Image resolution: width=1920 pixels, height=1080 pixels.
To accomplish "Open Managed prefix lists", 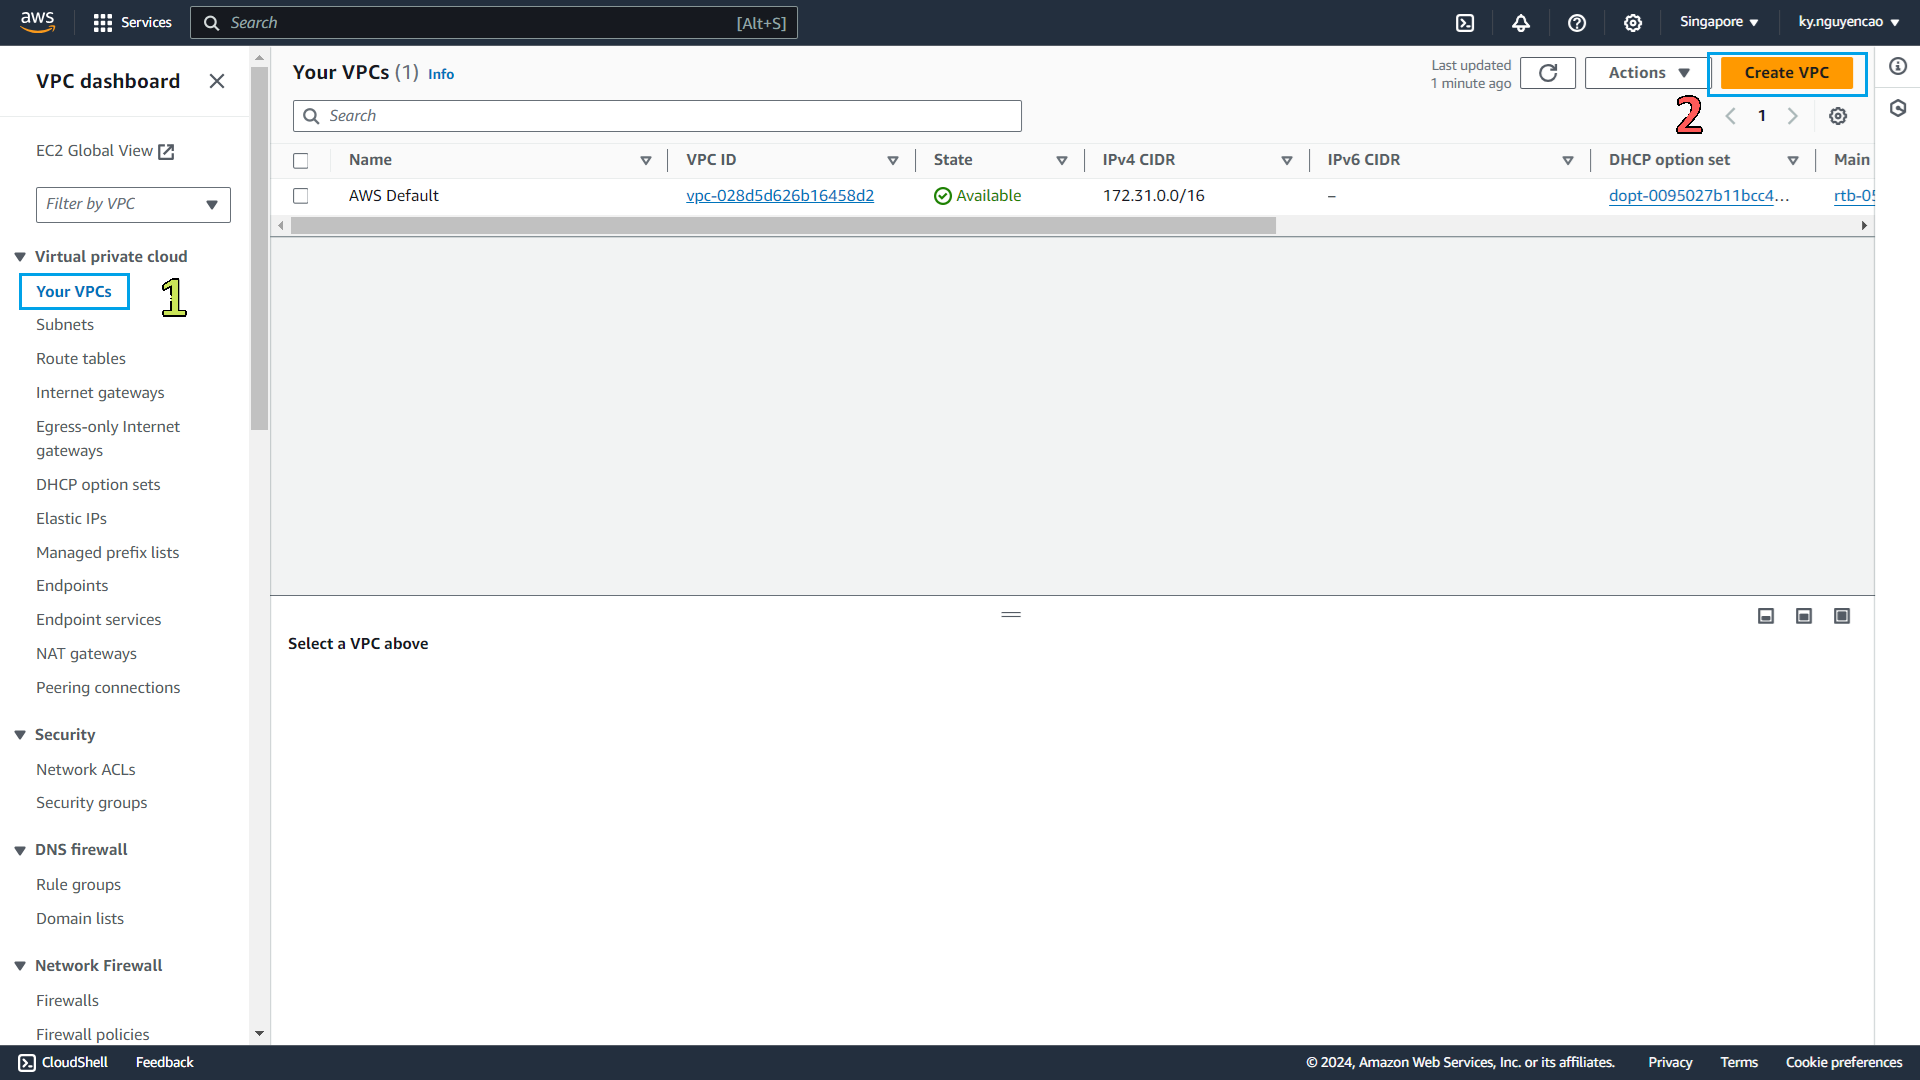I will pos(107,553).
